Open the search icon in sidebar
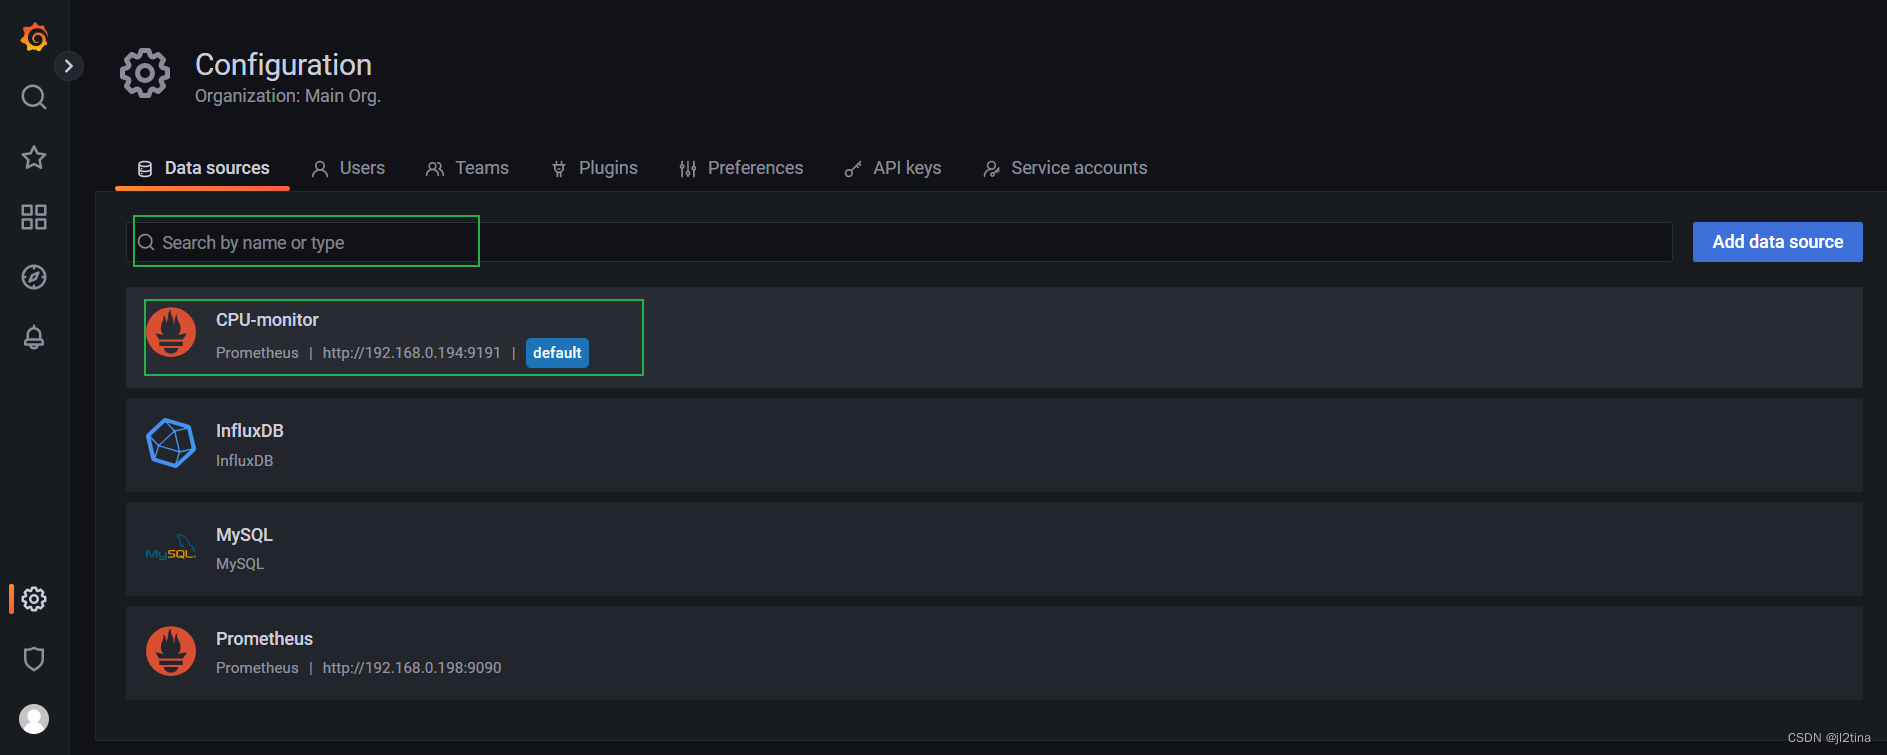Viewport: 1887px width, 755px height. pos(34,97)
